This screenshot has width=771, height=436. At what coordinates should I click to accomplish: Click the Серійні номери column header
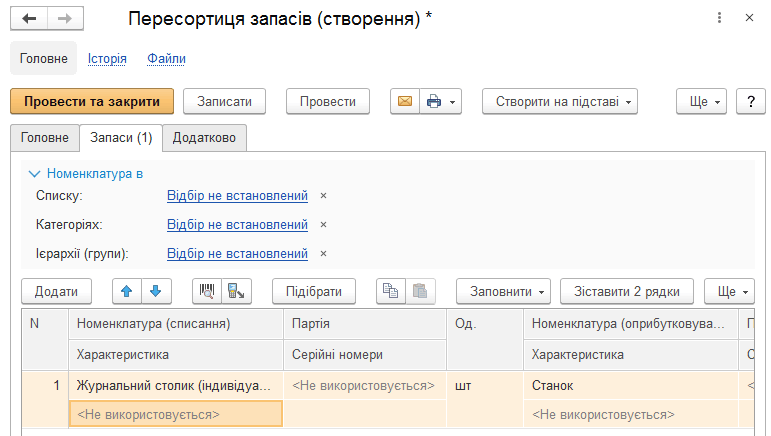(x=365, y=354)
